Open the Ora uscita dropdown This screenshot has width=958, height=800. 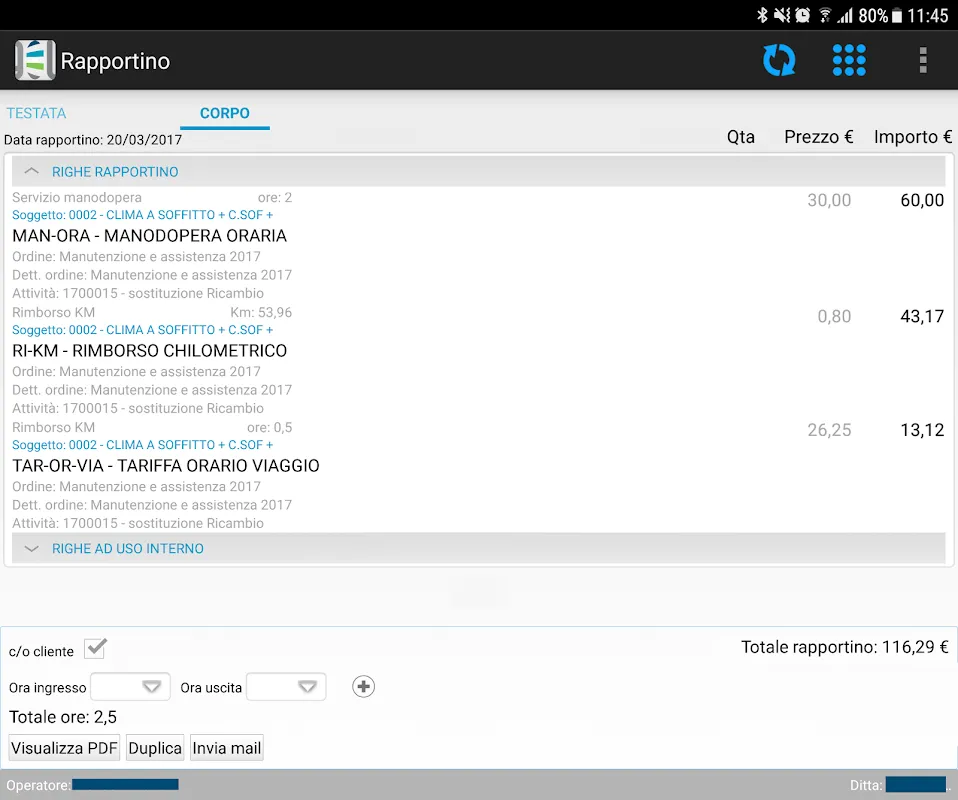[x=286, y=687]
